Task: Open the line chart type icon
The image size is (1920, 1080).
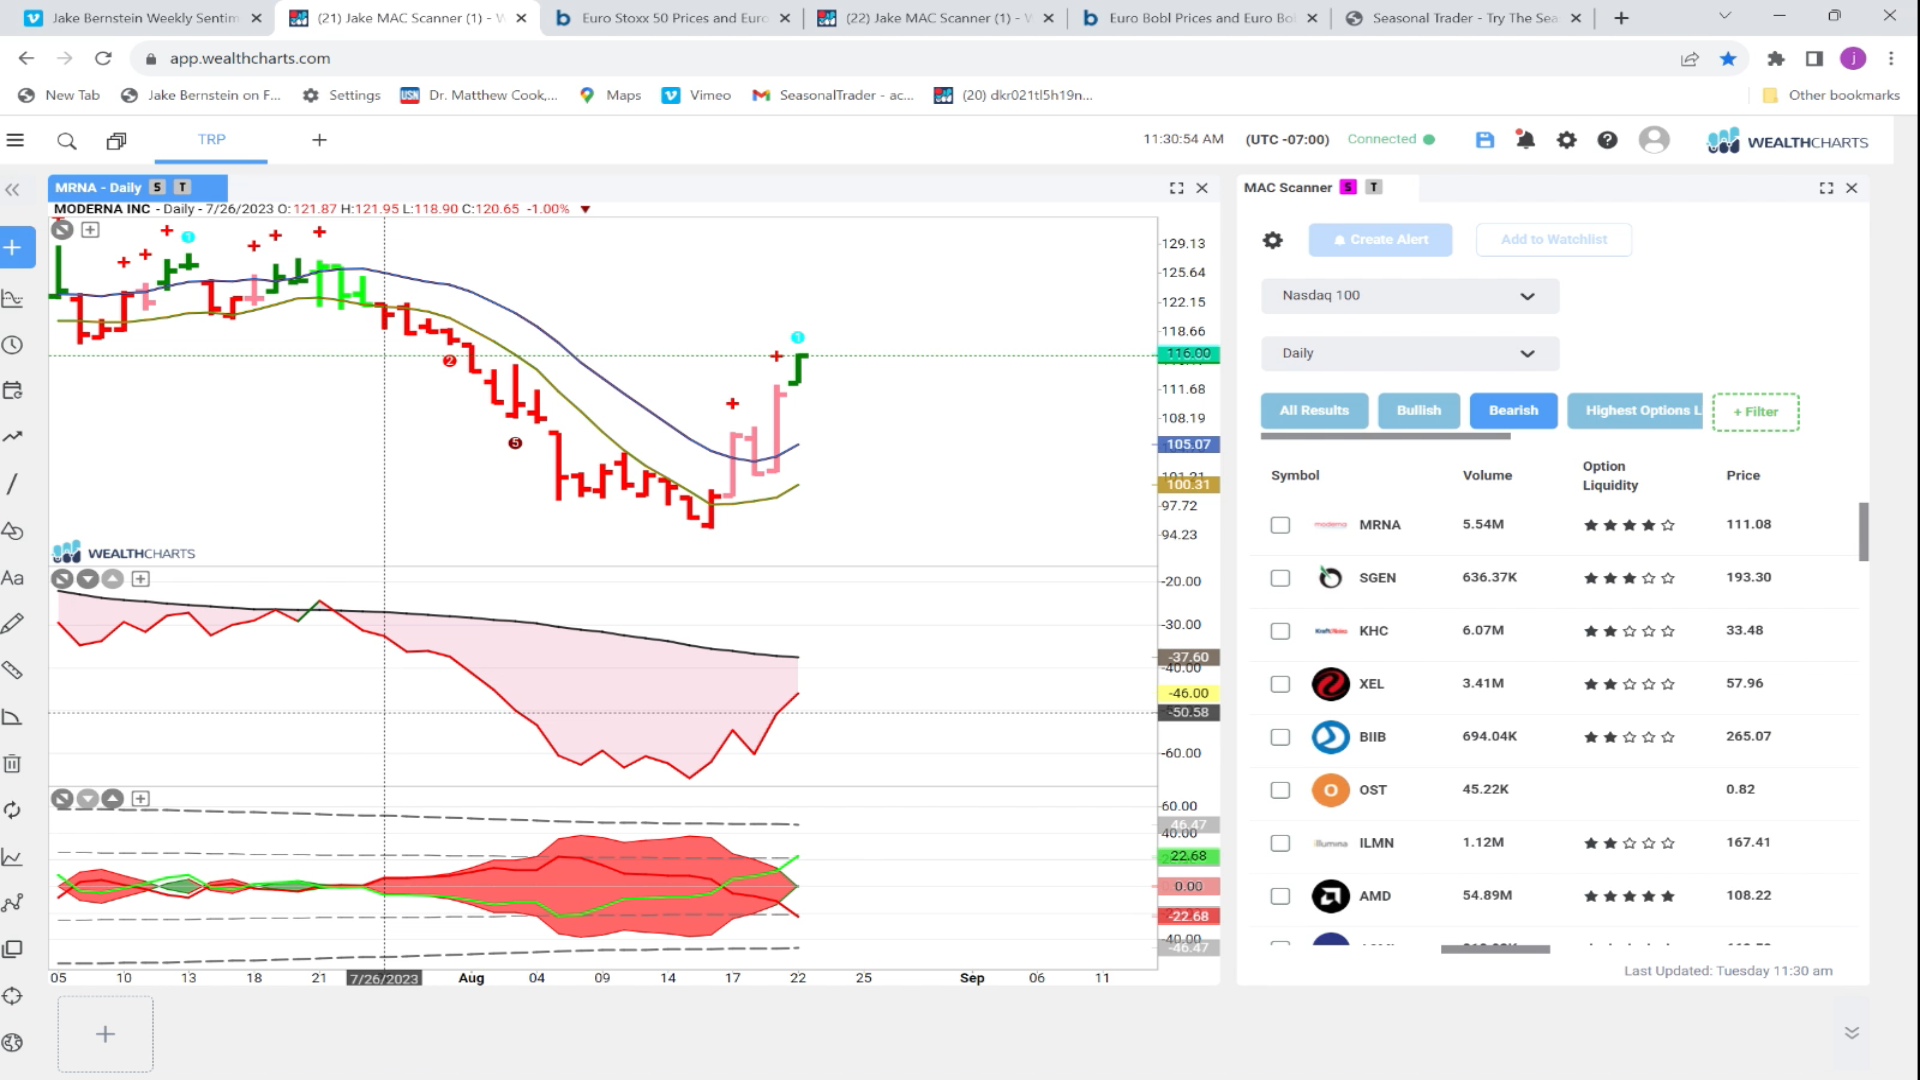Action: pos(12,857)
